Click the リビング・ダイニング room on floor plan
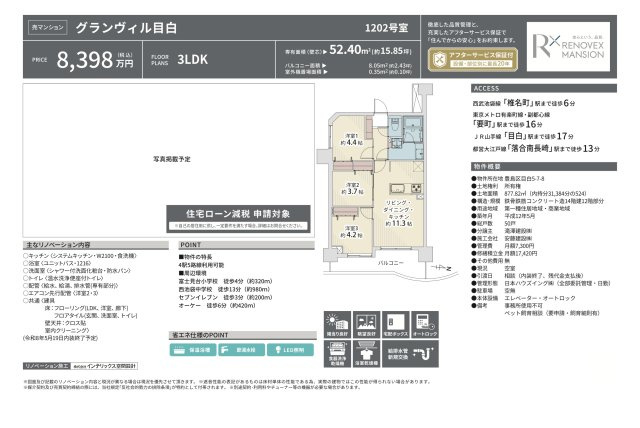Image resolution: width=640 pixels, height=428 pixels. (x=399, y=213)
